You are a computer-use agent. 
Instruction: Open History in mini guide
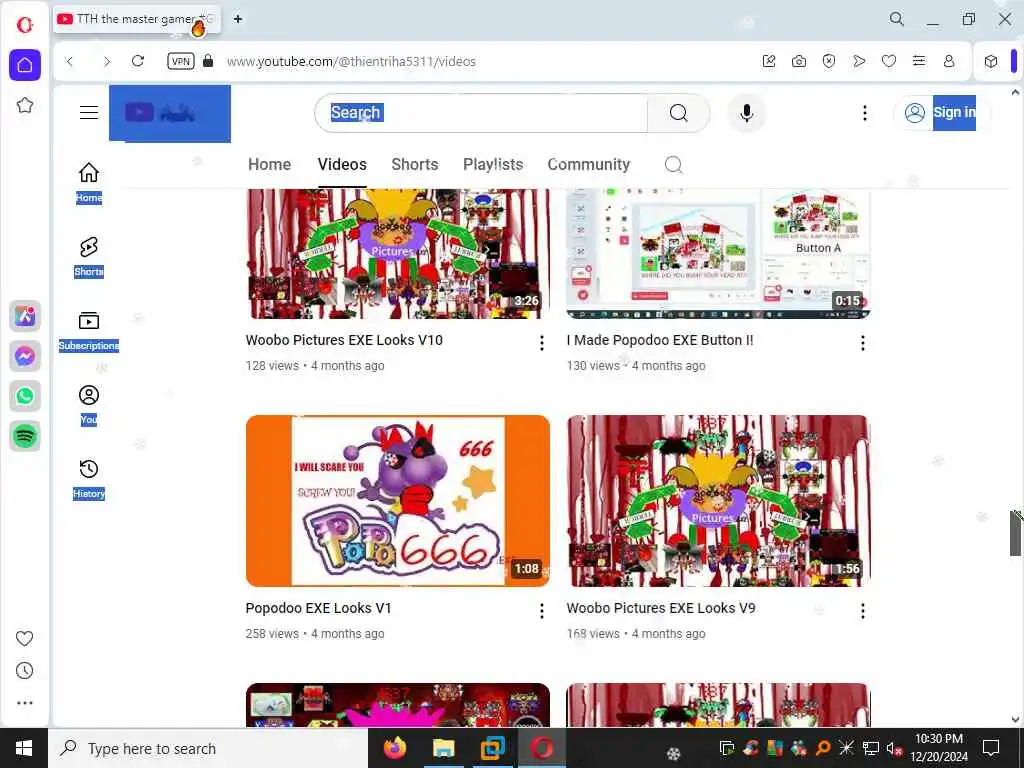pyautogui.click(x=89, y=479)
